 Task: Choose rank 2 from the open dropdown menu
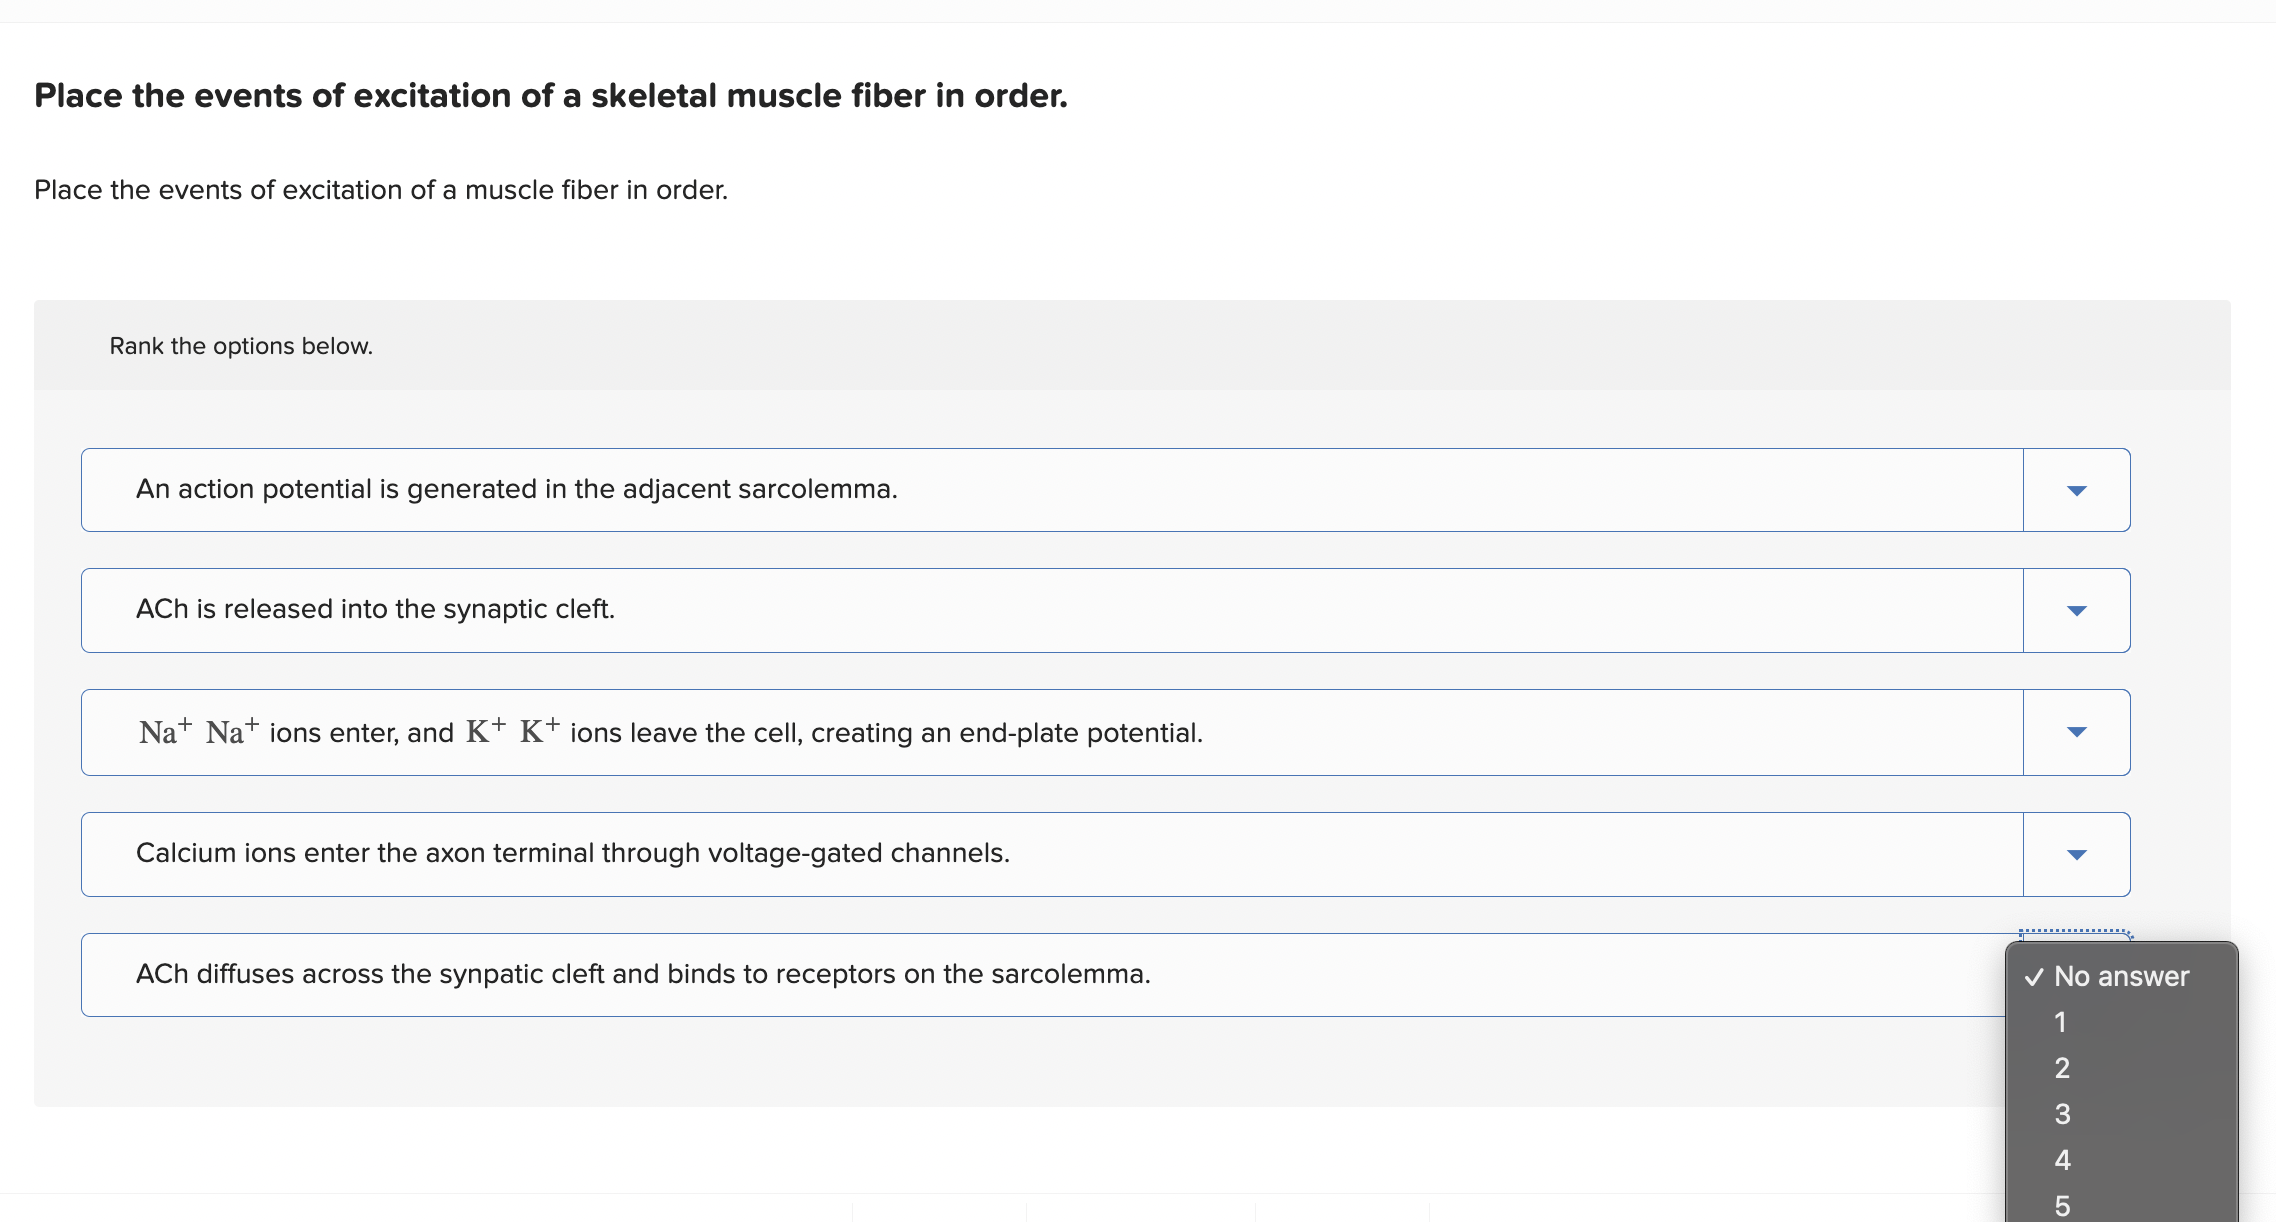[2060, 1068]
